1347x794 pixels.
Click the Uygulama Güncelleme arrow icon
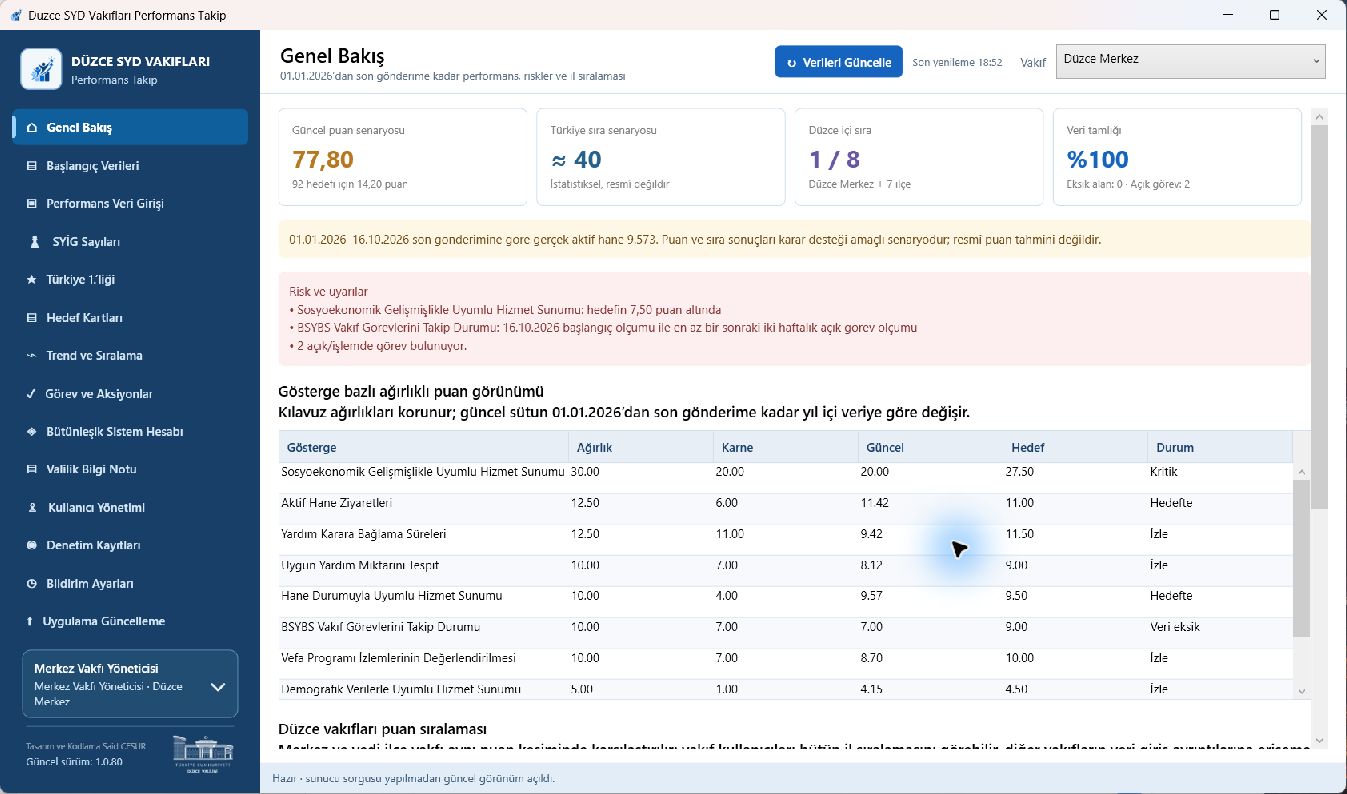click(x=30, y=622)
